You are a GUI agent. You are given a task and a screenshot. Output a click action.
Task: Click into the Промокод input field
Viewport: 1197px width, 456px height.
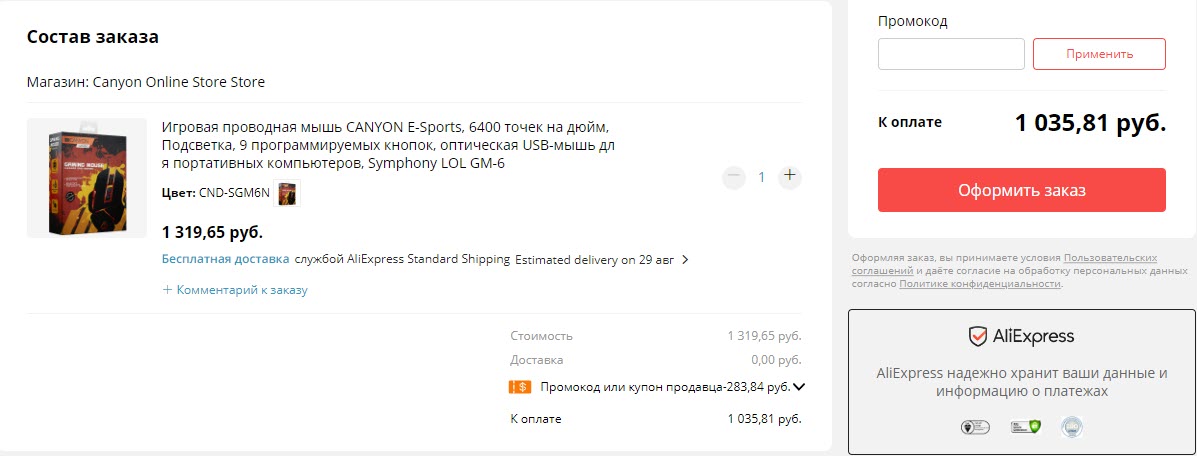point(951,54)
